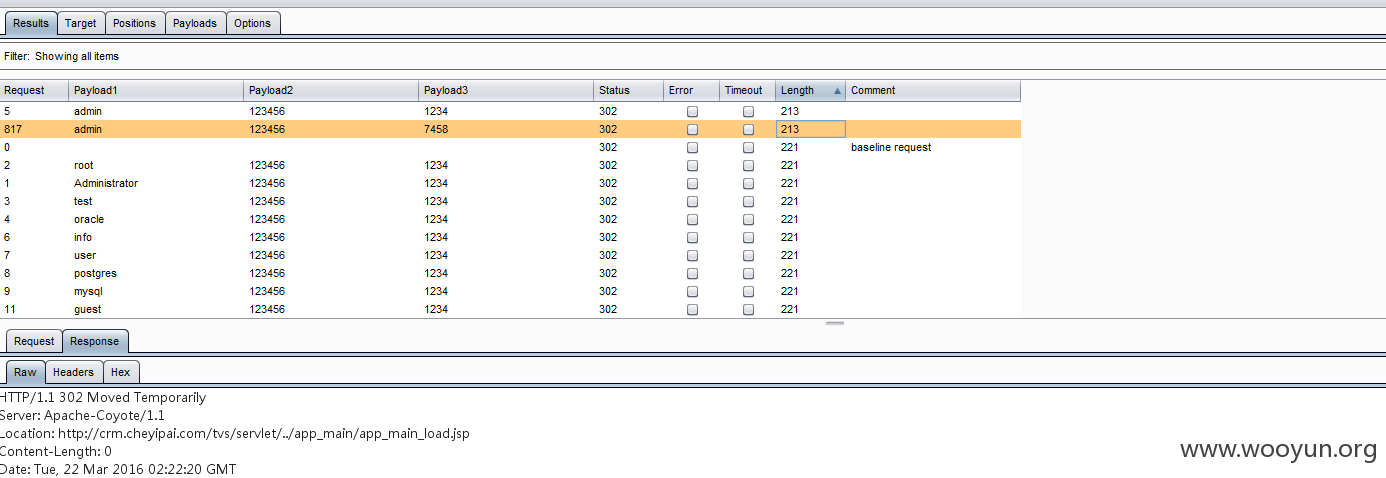Open the Positions tab
Screen dimensions: 1386x478
[134, 23]
